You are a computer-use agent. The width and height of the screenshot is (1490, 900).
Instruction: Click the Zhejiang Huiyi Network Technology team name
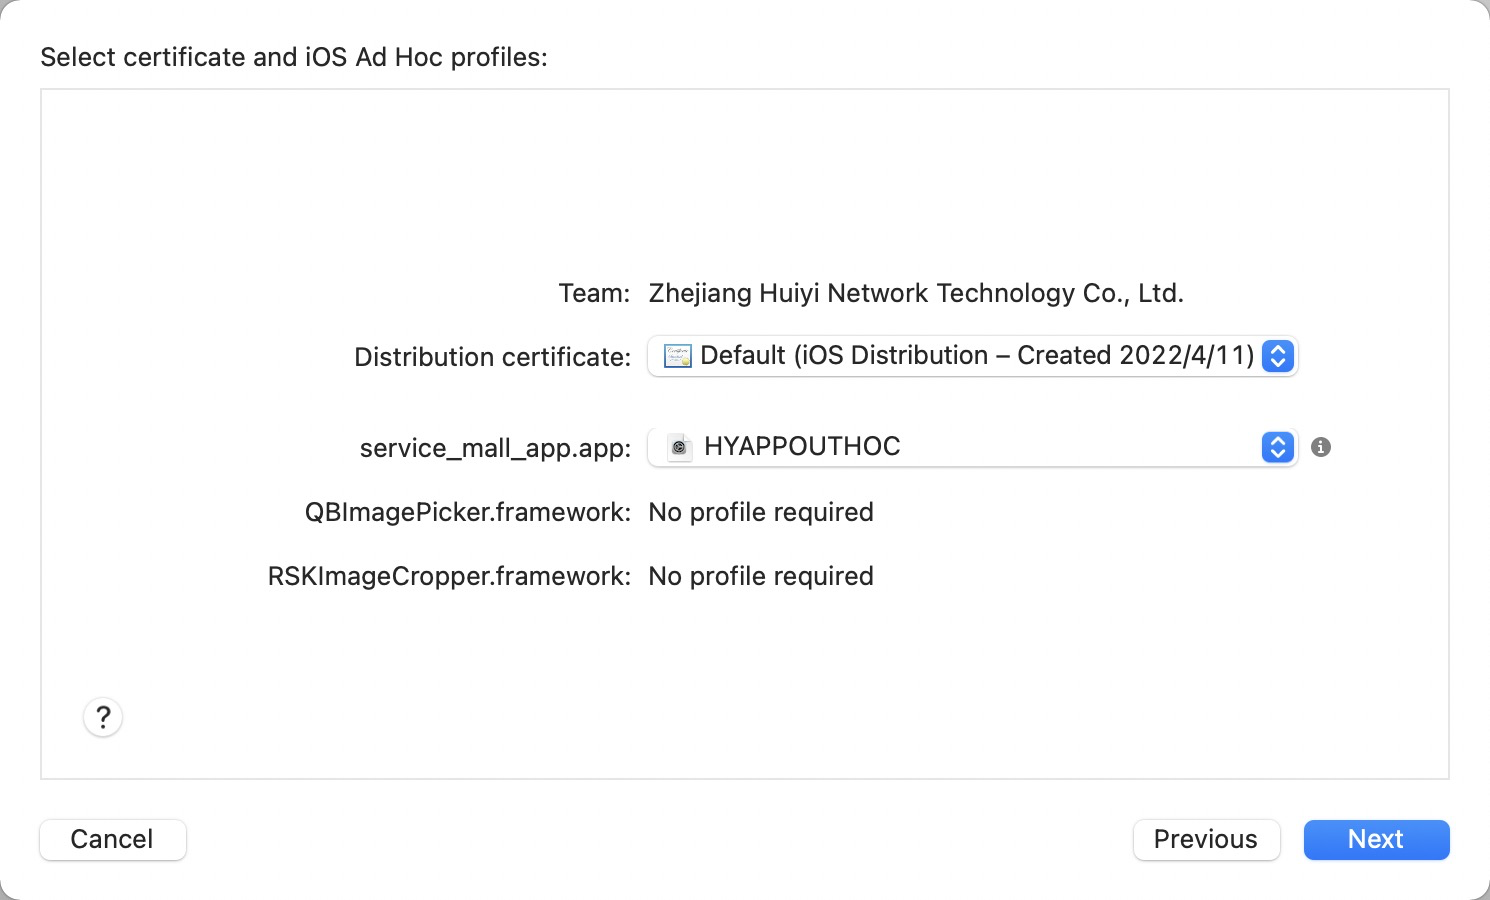916,293
